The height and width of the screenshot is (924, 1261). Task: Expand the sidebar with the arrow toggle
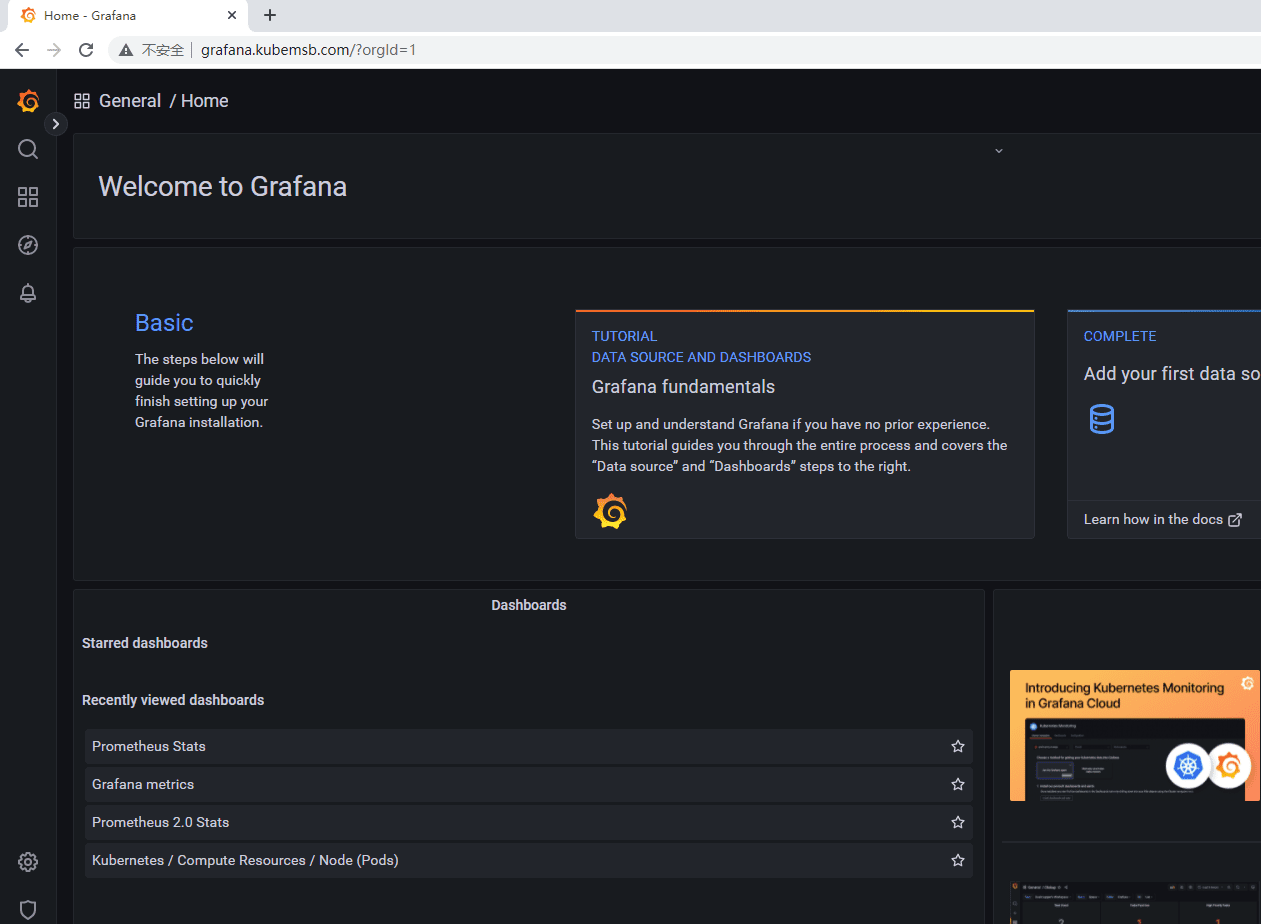point(56,124)
